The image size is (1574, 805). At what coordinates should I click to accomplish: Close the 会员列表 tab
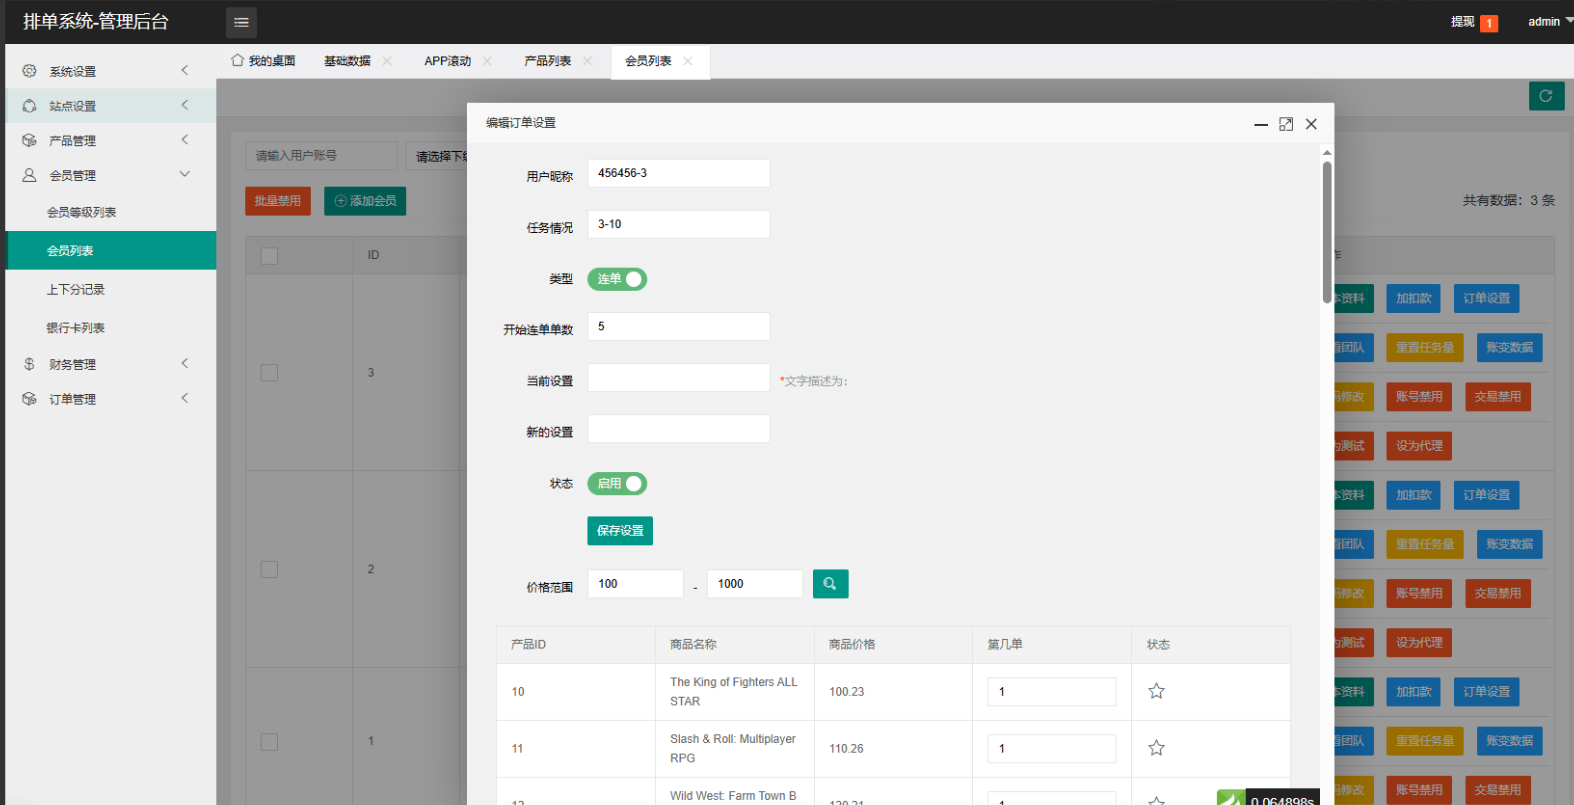coord(687,61)
